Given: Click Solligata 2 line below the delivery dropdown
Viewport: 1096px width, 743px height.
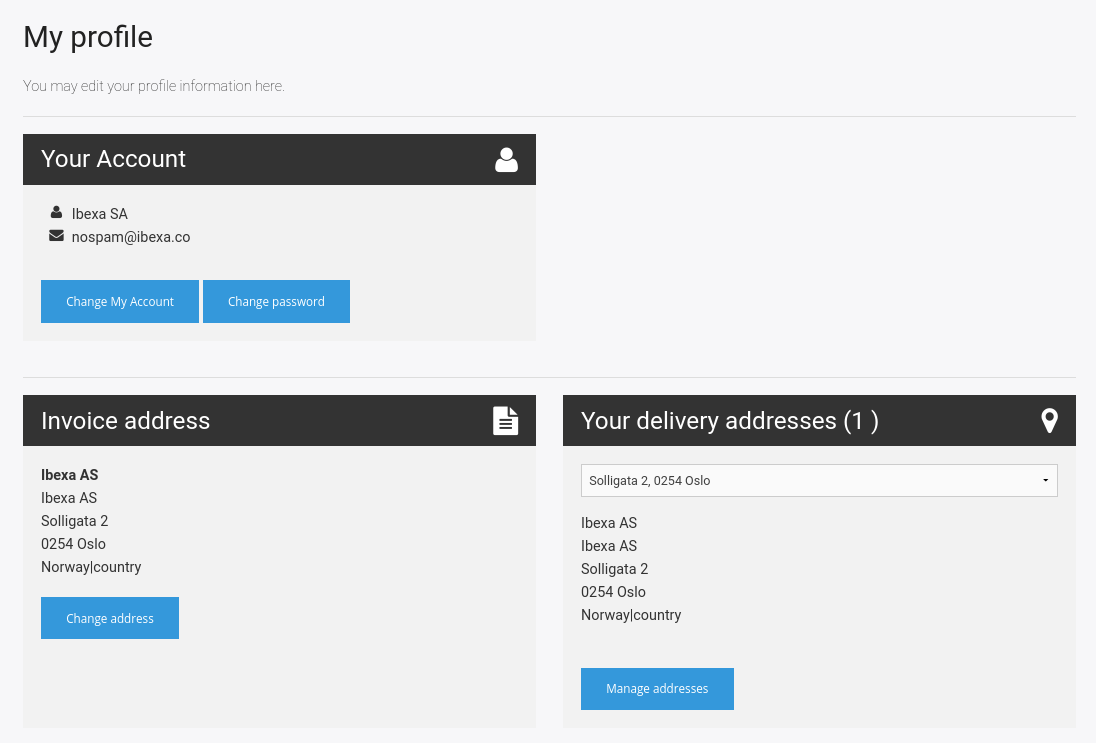Looking at the screenshot, I should [614, 569].
